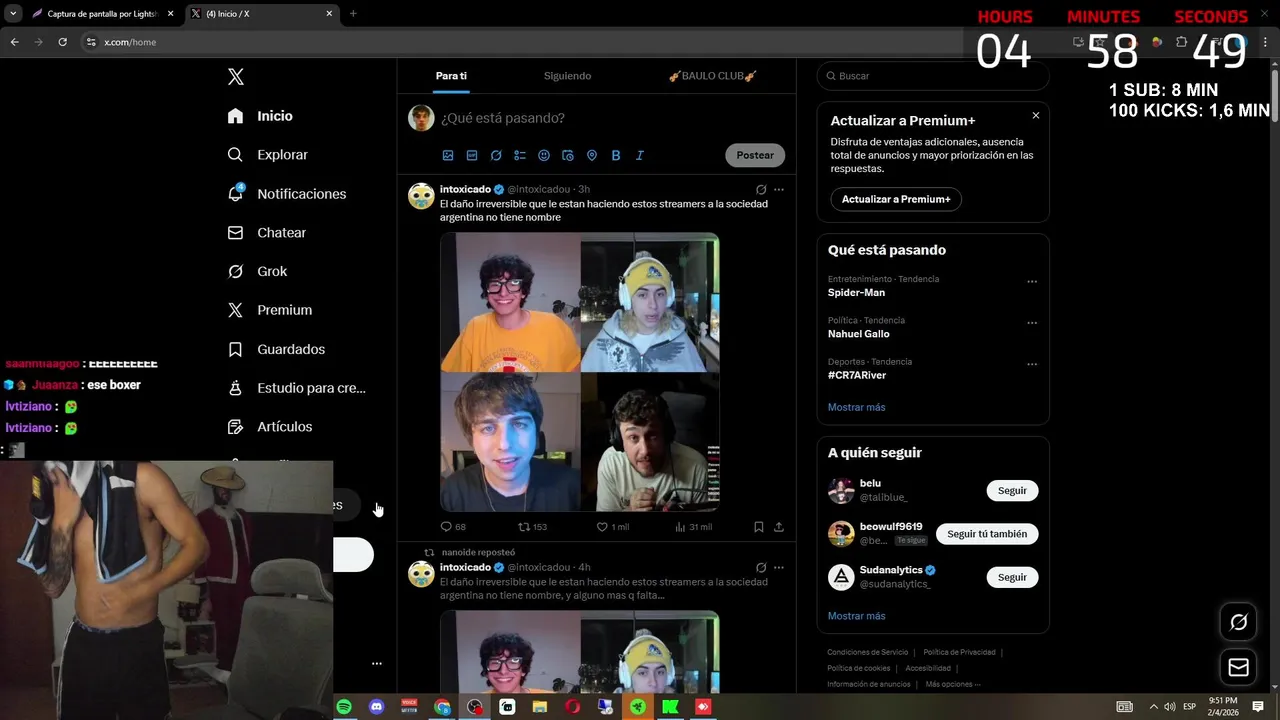This screenshot has height=720, width=1280.
Task: Open floating Grok button
Action: coord(1238,623)
